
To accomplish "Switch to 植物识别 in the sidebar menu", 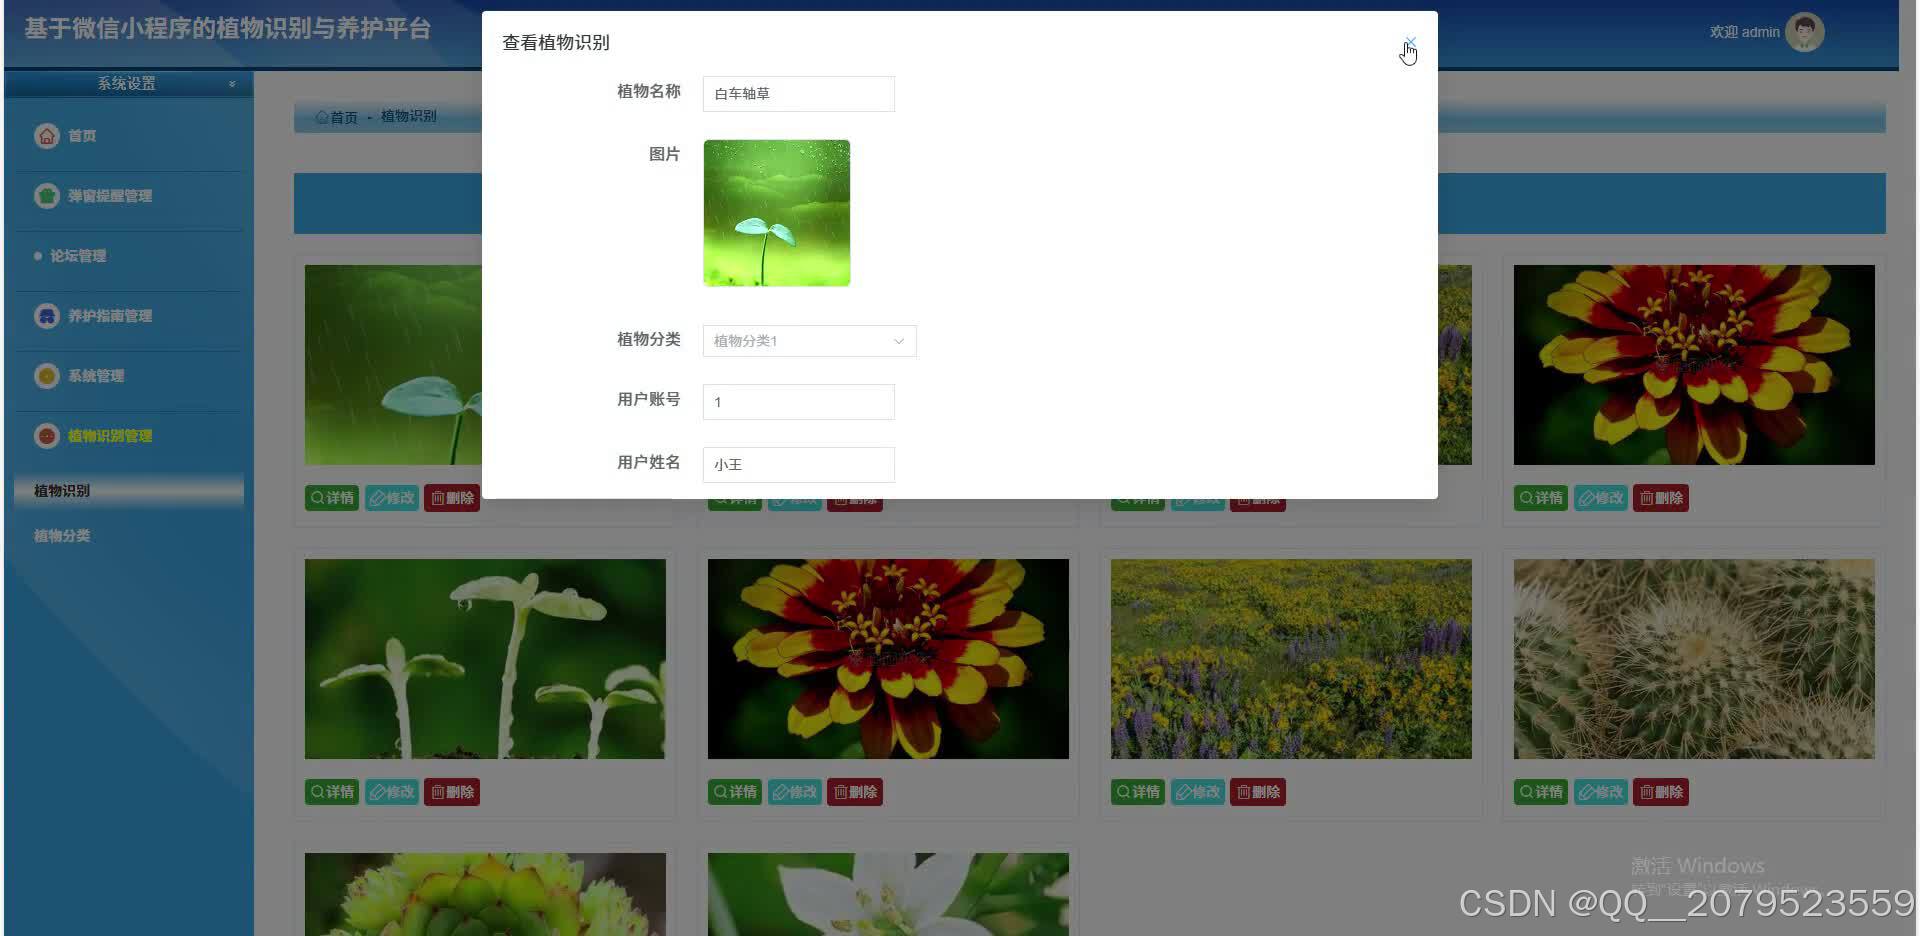I will pos(60,490).
